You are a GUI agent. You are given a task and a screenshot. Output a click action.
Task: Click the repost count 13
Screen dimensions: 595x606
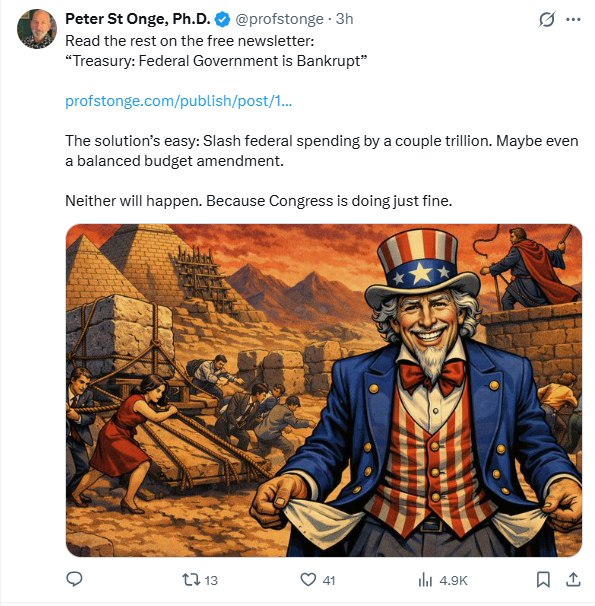(x=211, y=580)
